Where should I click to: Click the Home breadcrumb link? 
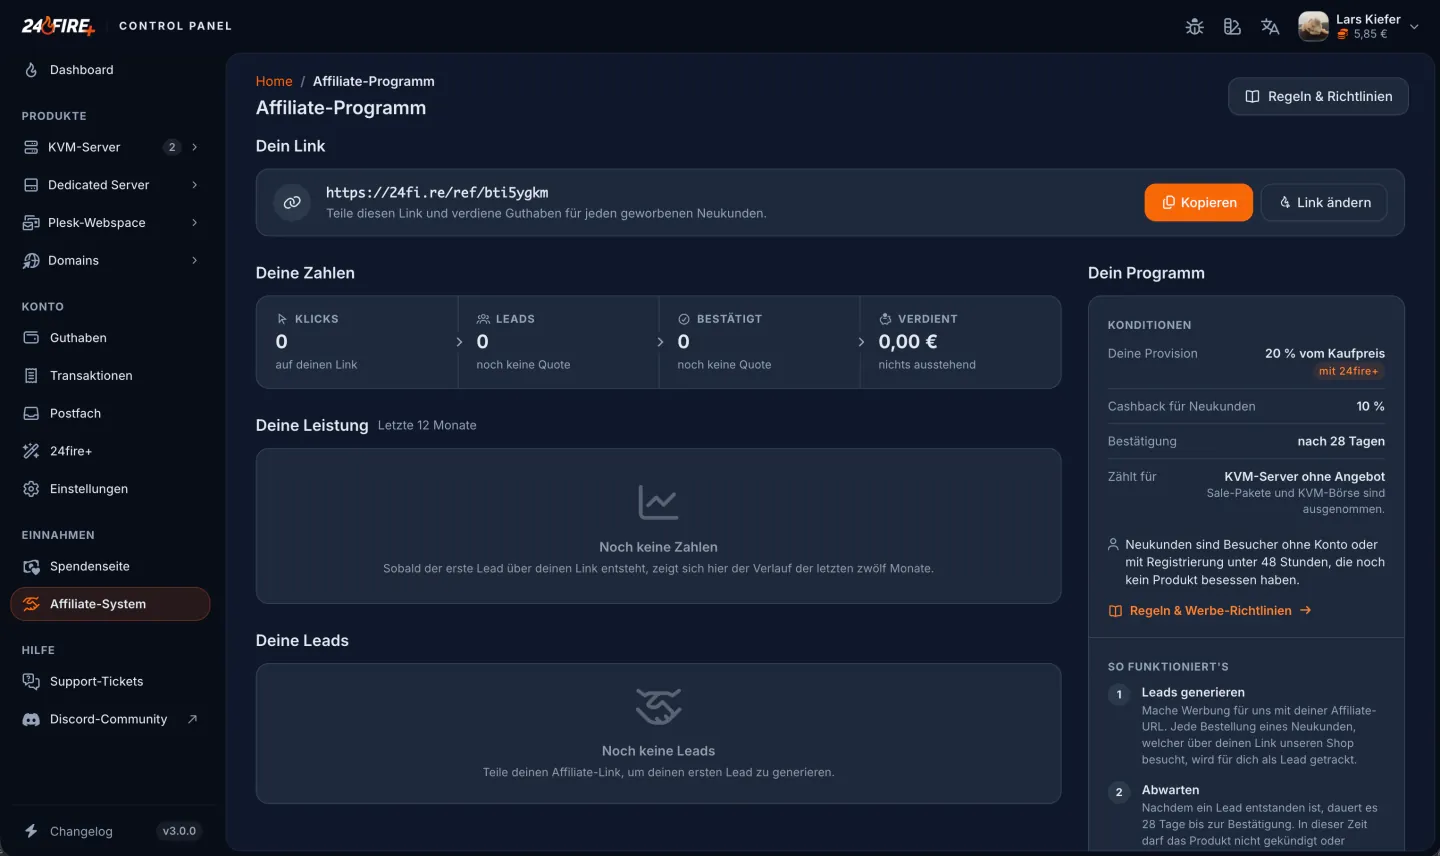(x=274, y=81)
